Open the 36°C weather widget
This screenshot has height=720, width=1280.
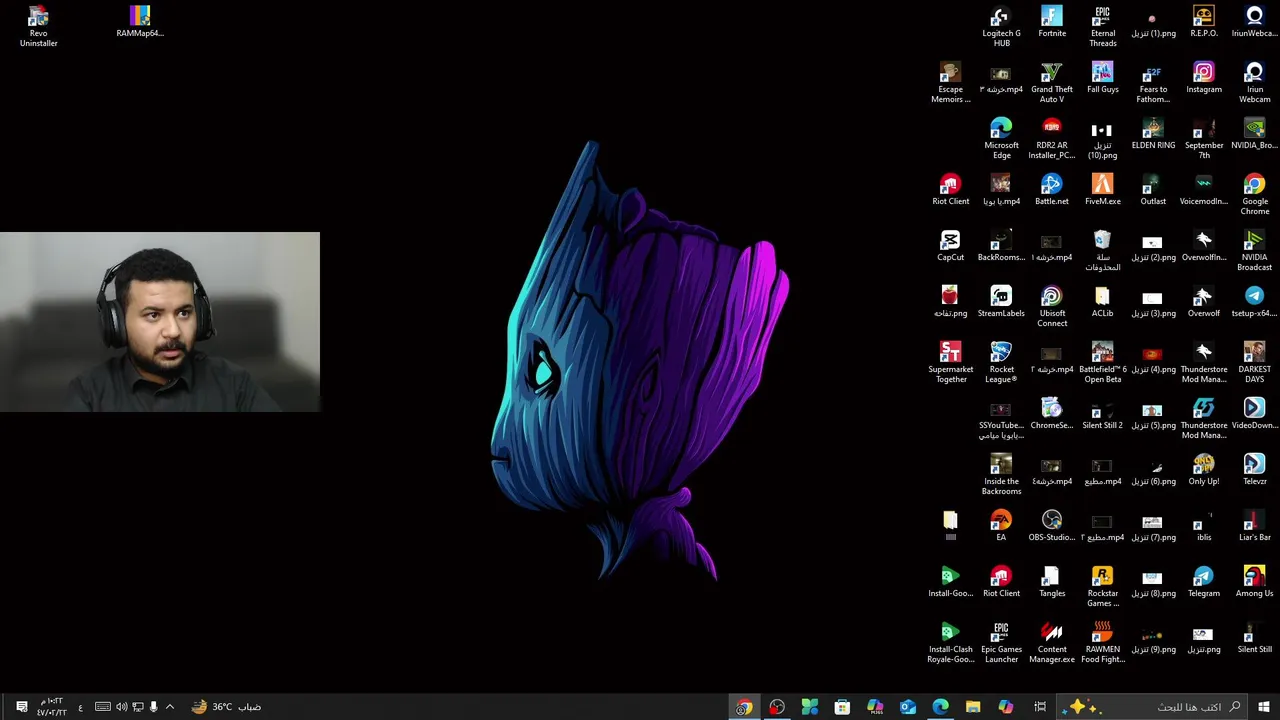tap(227, 707)
